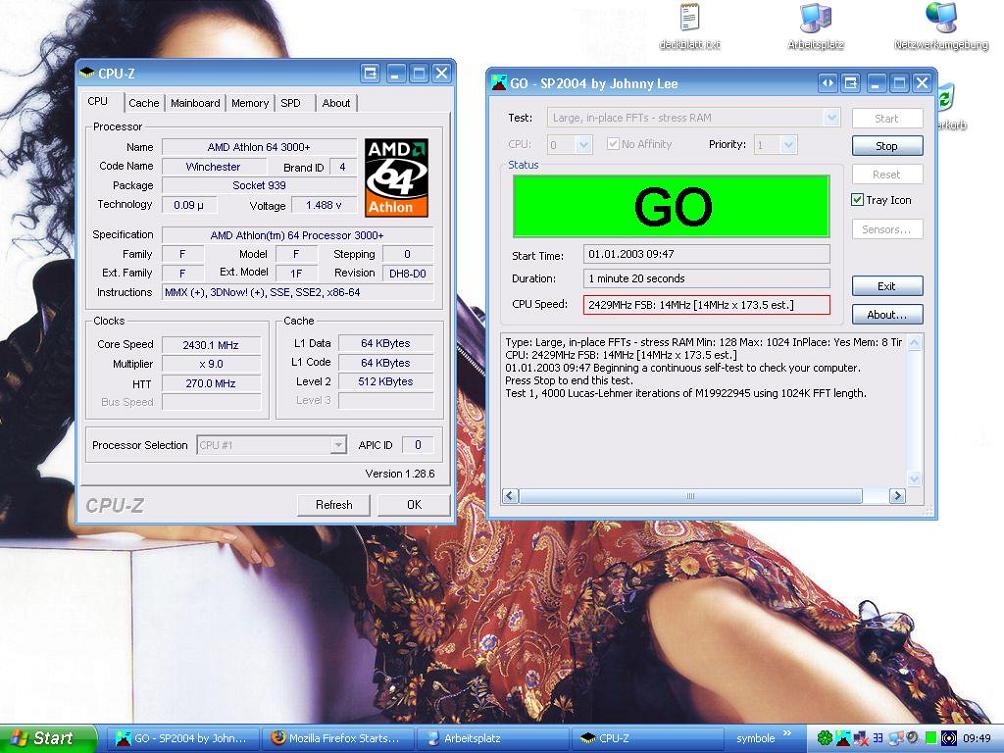Click the log's left scroll arrow

pos(510,496)
